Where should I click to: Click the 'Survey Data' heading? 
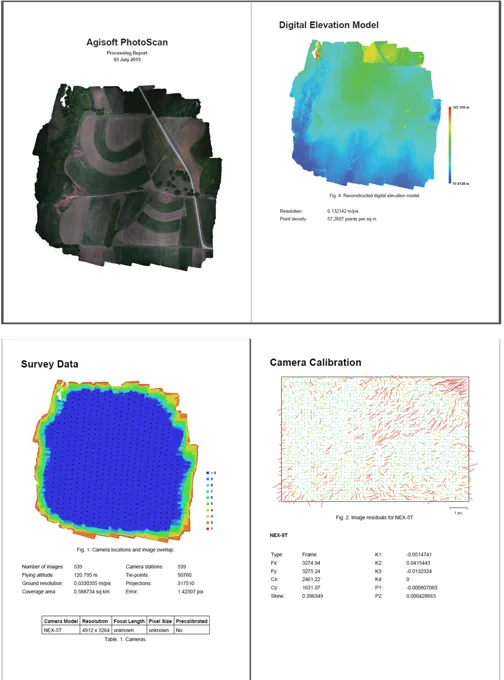pyautogui.click(x=50, y=364)
